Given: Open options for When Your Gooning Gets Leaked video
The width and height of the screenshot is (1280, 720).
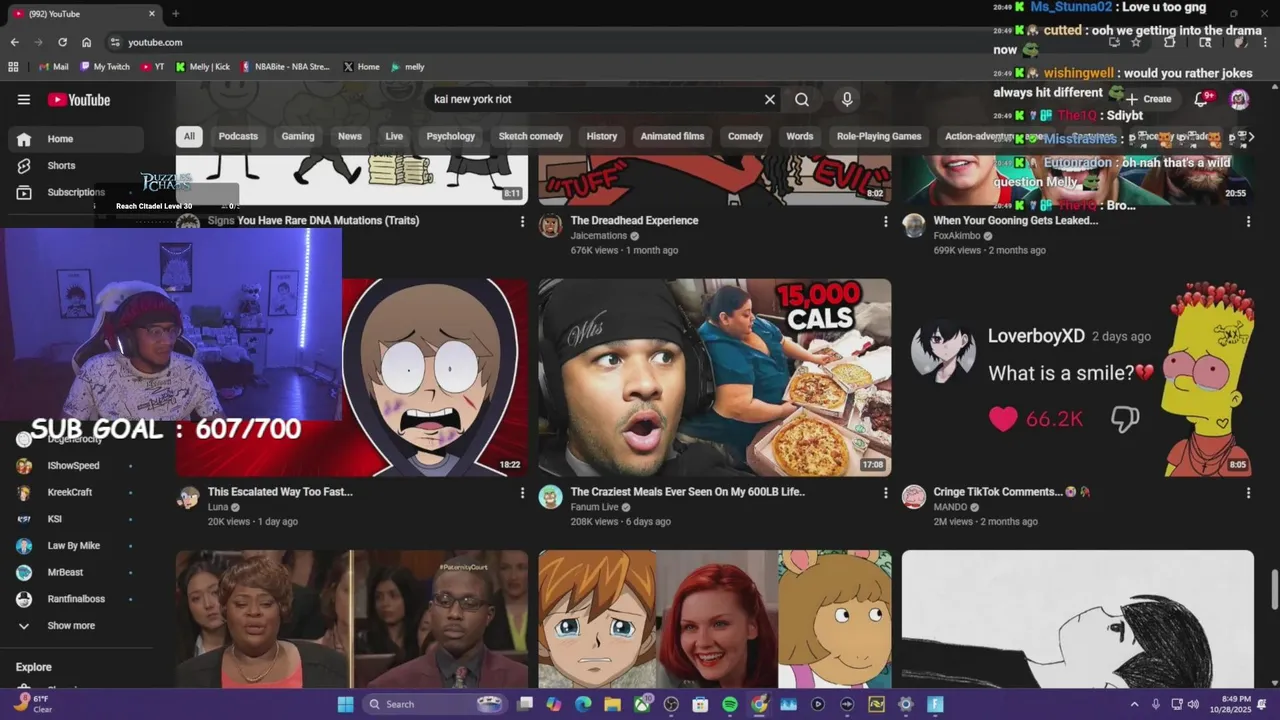Looking at the screenshot, I should pyautogui.click(x=1248, y=221).
